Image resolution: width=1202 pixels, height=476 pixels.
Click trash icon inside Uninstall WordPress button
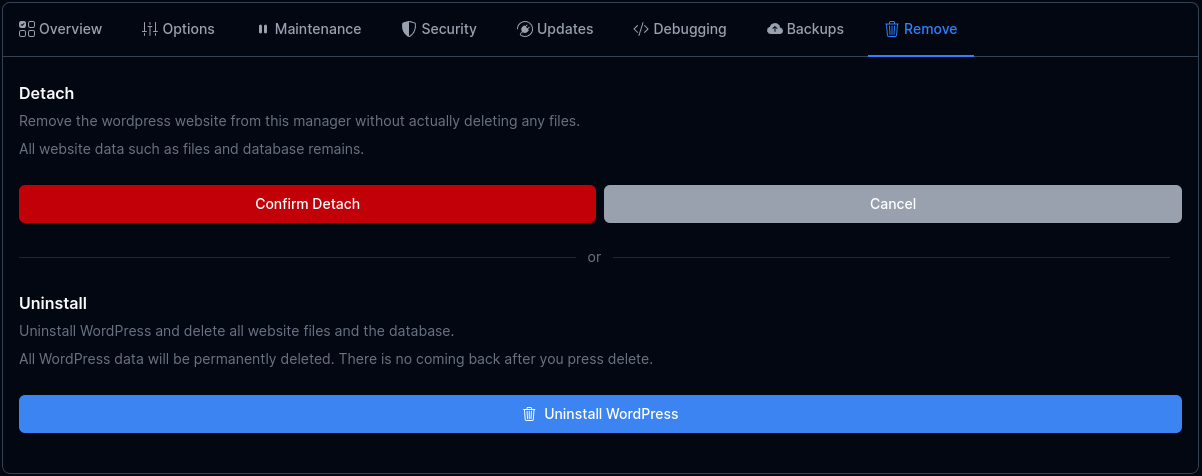coord(530,414)
